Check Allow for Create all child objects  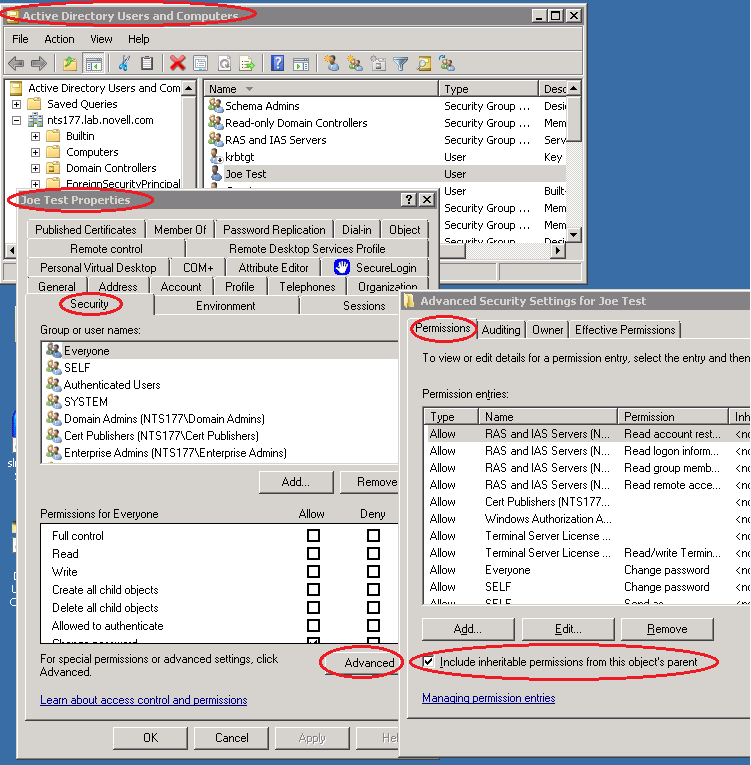[313, 589]
